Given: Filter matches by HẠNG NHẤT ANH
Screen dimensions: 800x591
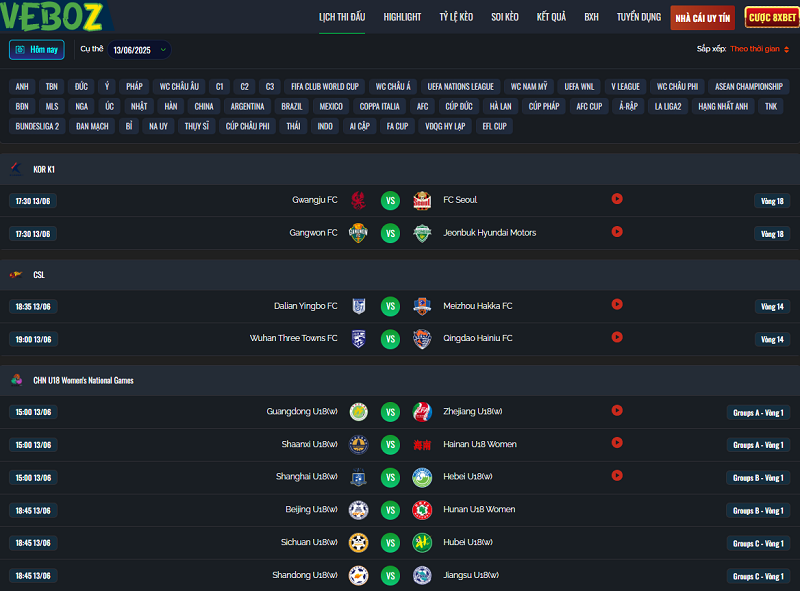Looking at the screenshot, I should point(723,107).
